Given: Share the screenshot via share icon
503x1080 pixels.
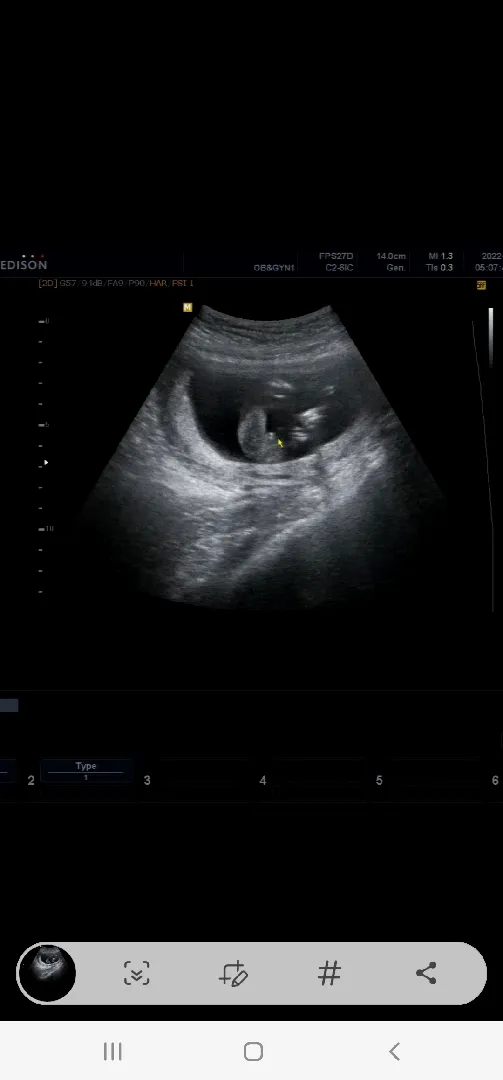Looking at the screenshot, I should pos(426,973).
